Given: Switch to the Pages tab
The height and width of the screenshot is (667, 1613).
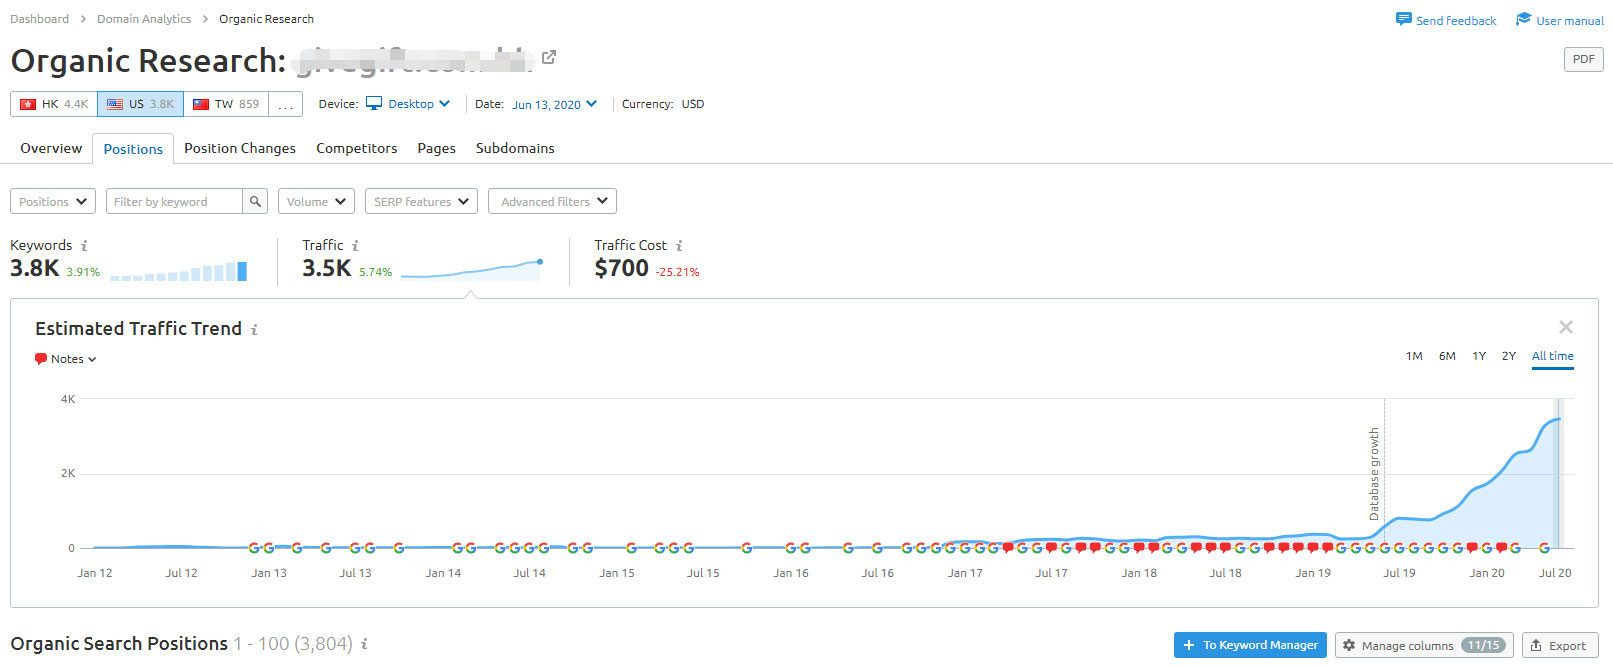Looking at the screenshot, I should [x=436, y=148].
